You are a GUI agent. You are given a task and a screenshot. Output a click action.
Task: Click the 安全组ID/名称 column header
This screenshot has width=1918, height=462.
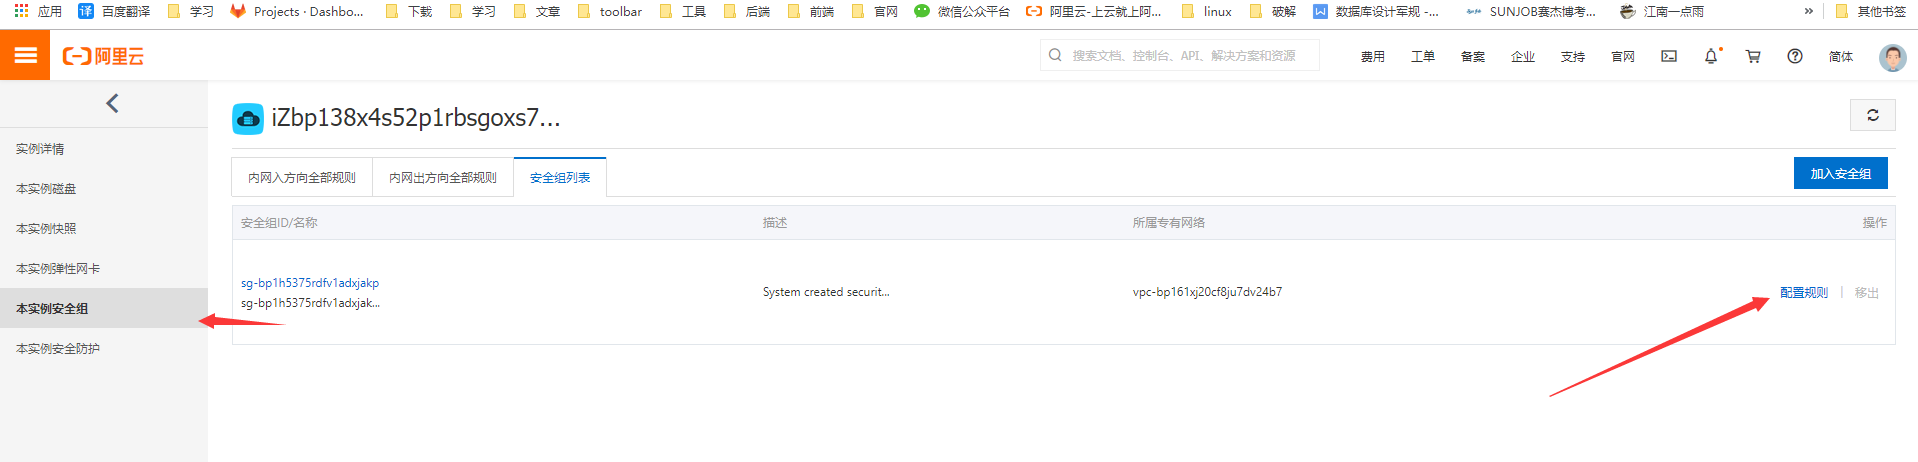(x=279, y=223)
